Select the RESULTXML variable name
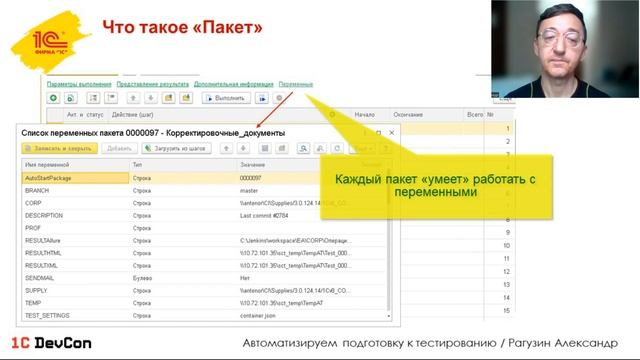The height and width of the screenshot is (360, 640). [41, 265]
